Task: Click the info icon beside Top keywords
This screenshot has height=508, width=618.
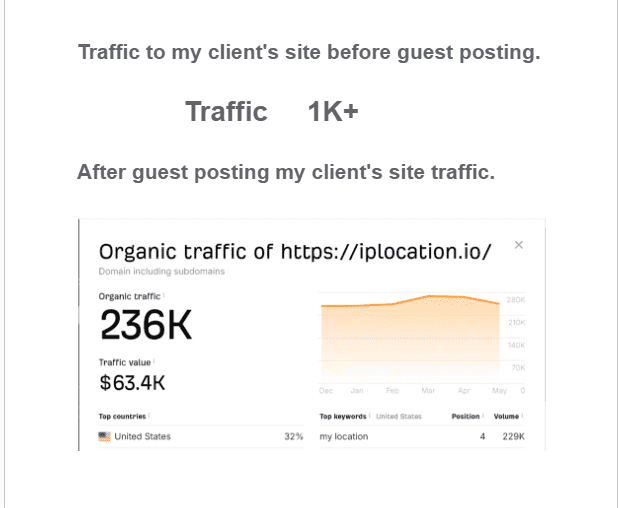Action: coord(370,415)
